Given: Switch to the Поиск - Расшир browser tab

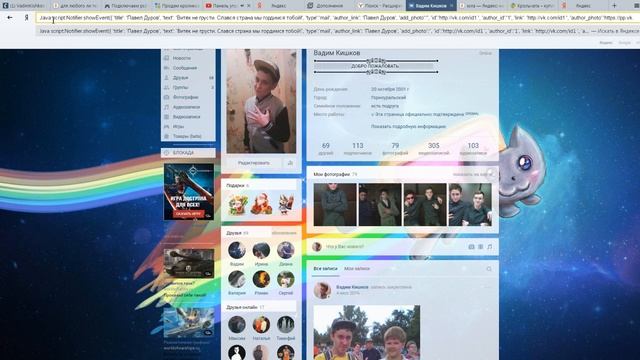Looking at the screenshot, I should point(379,6).
